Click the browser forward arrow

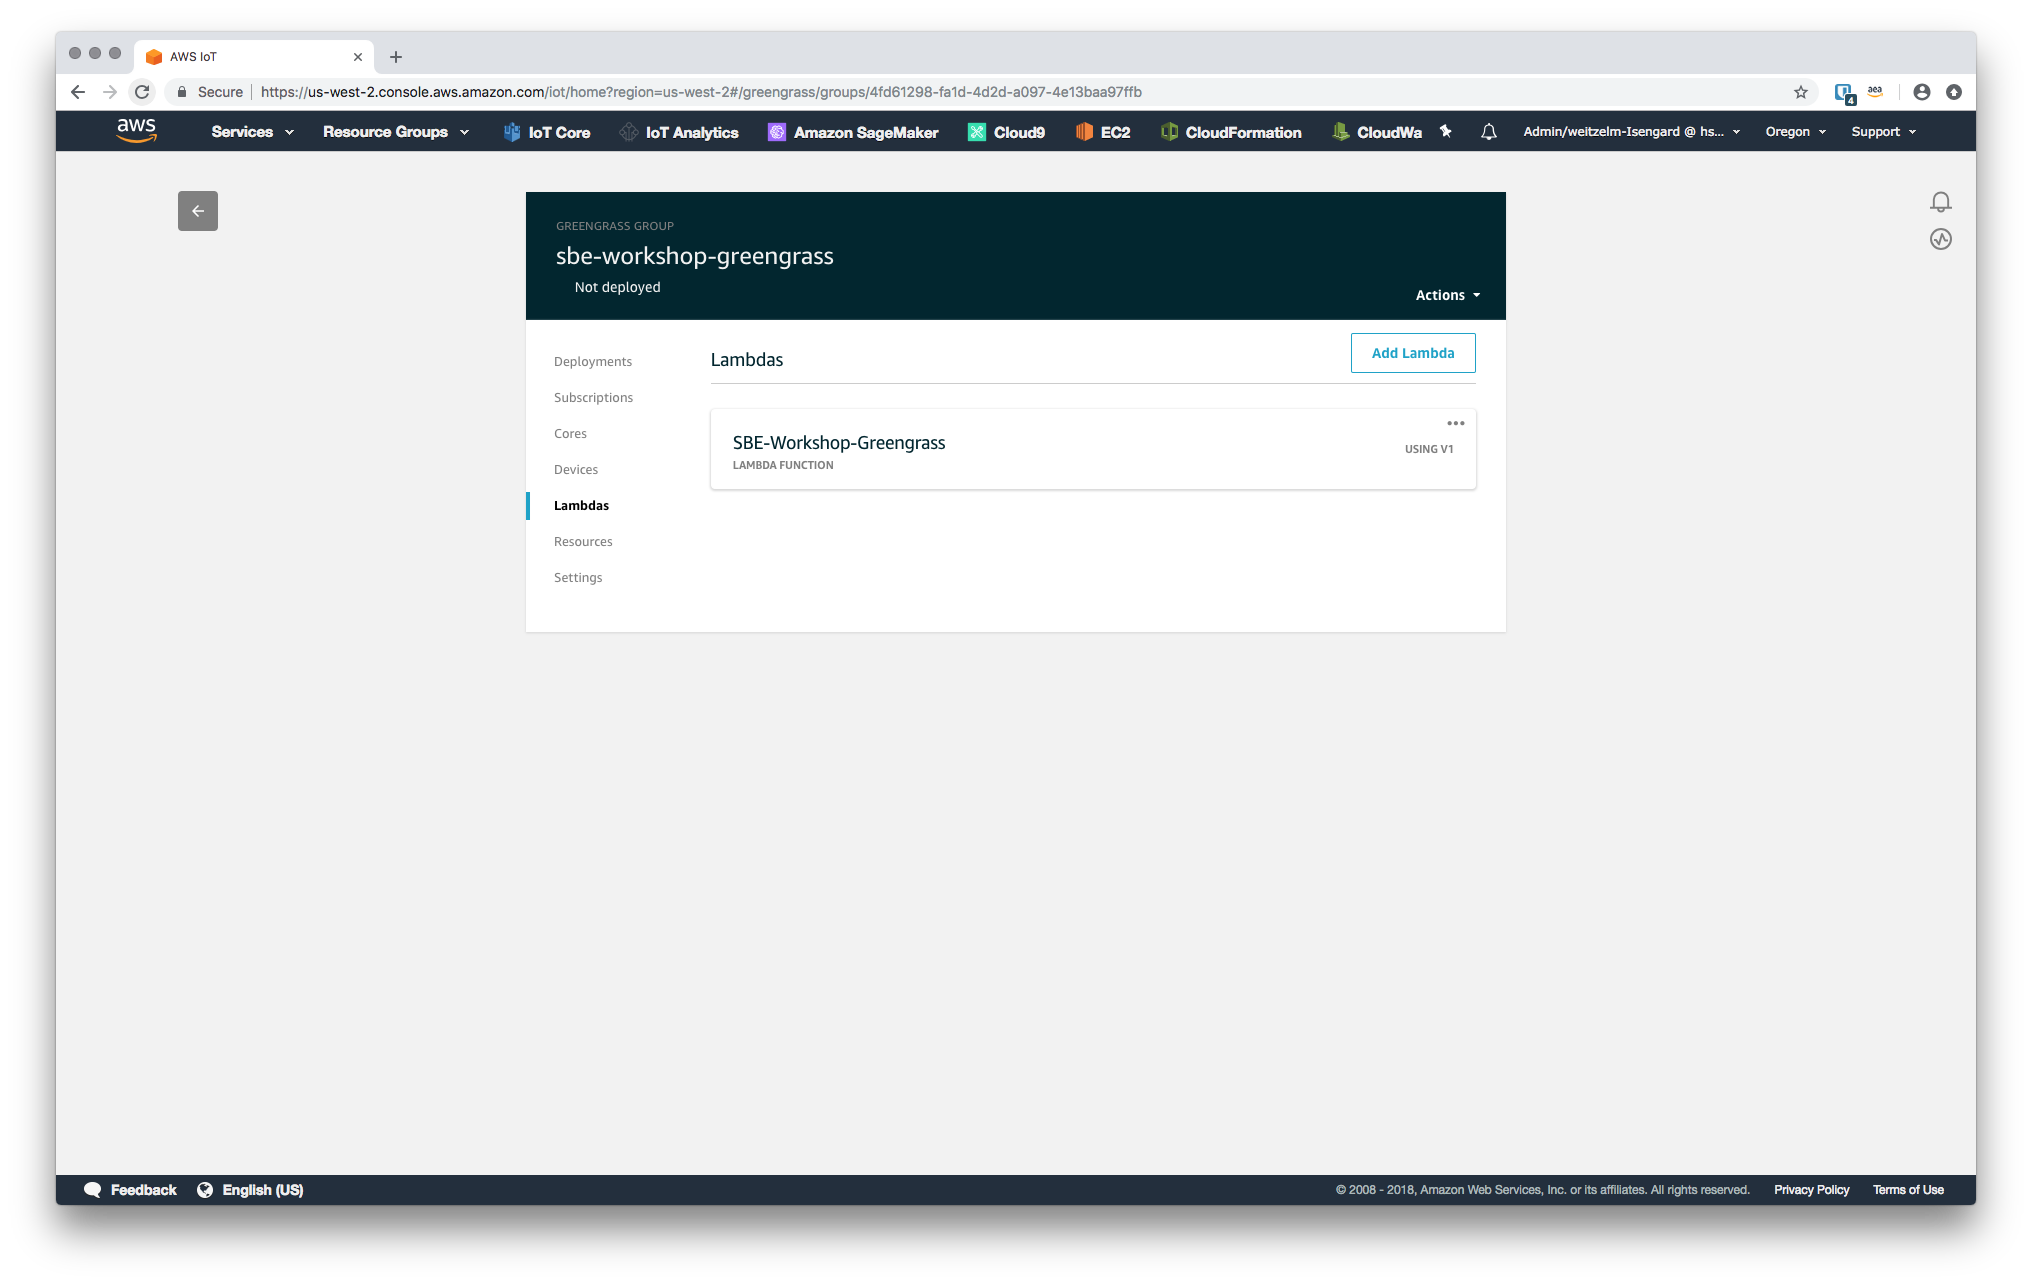click(x=110, y=92)
